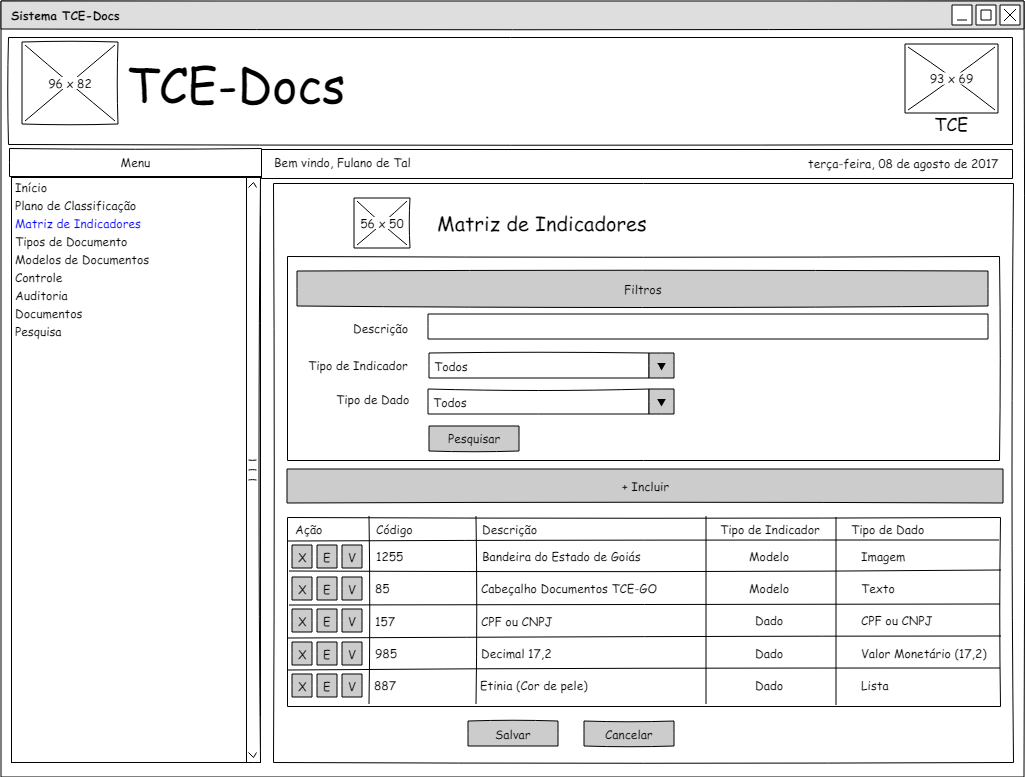This screenshot has height=777, width=1025.
Task: Click E button for Etinia row
Action: pyautogui.click(x=326, y=686)
